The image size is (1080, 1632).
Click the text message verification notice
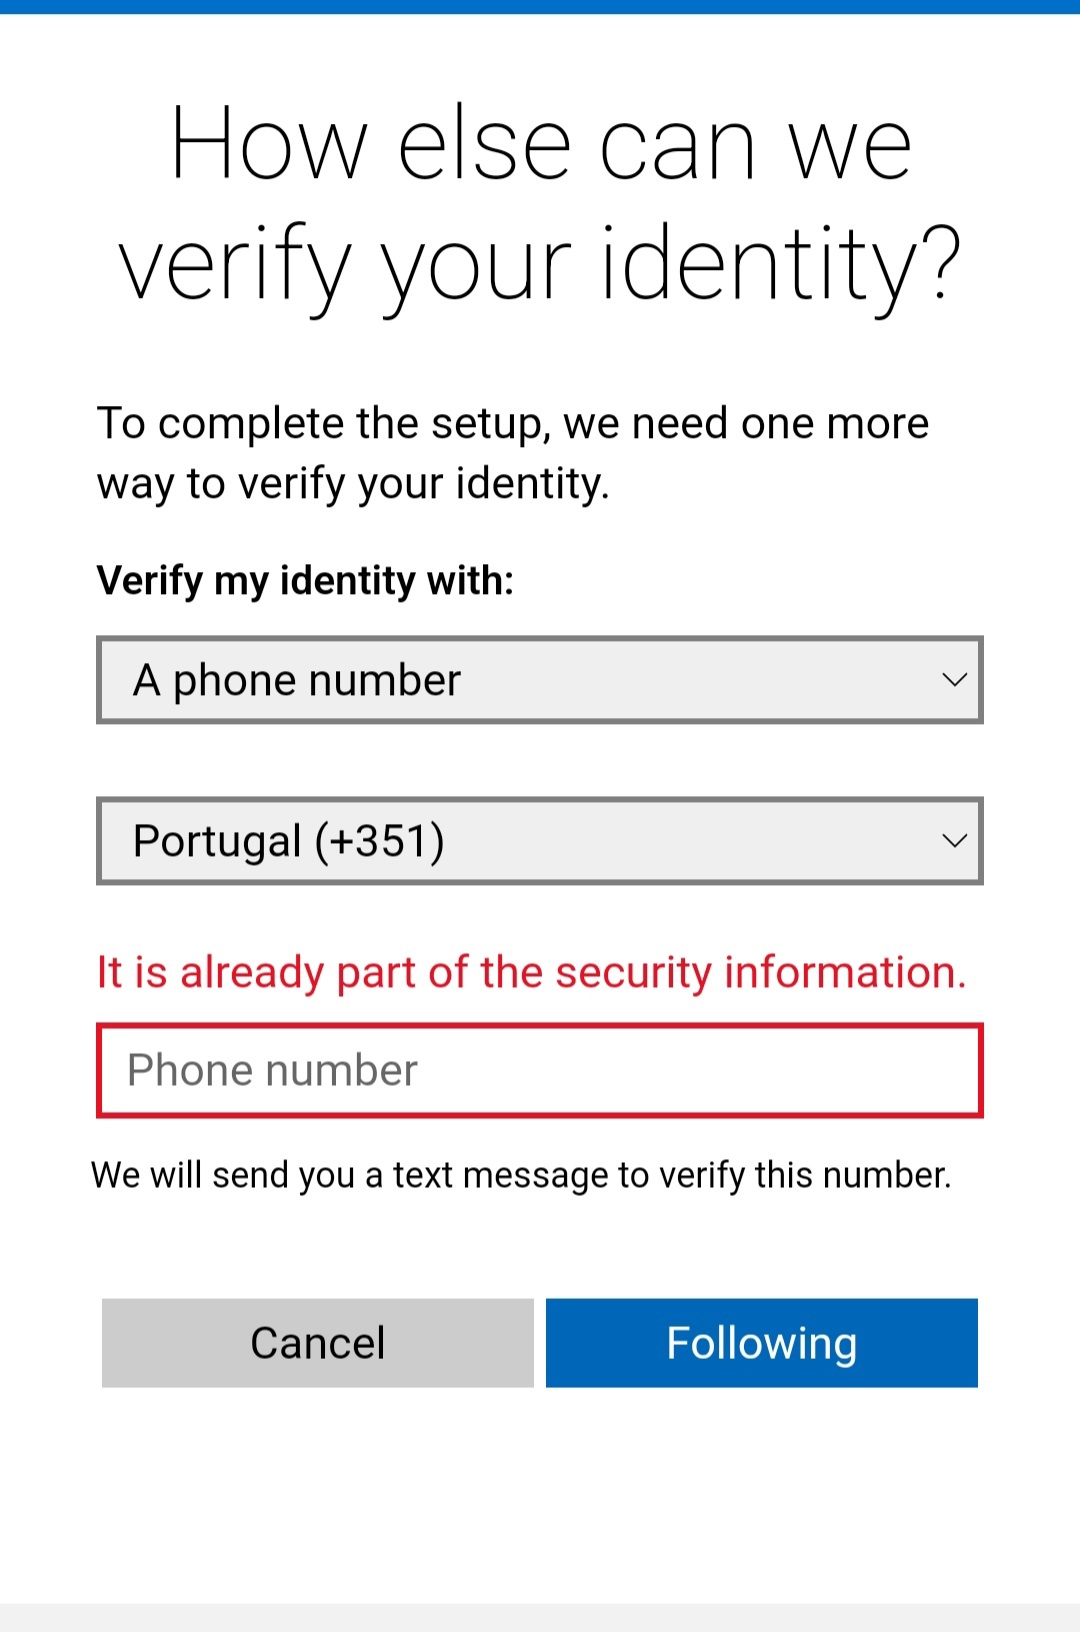pos(524,1174)
